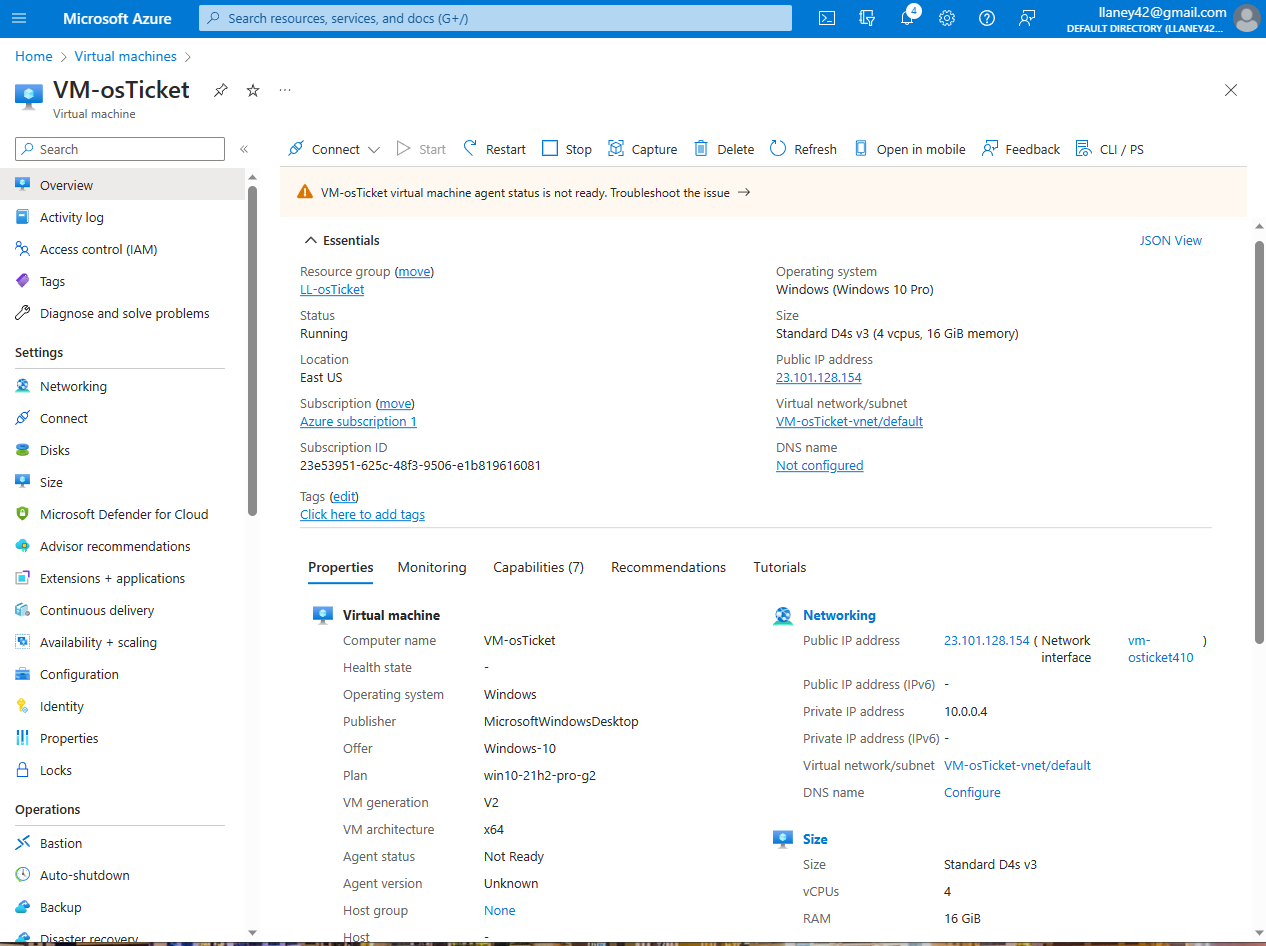1266x946 pixels.
Task: Delete the virtual machine
Action: pos(723,148)
